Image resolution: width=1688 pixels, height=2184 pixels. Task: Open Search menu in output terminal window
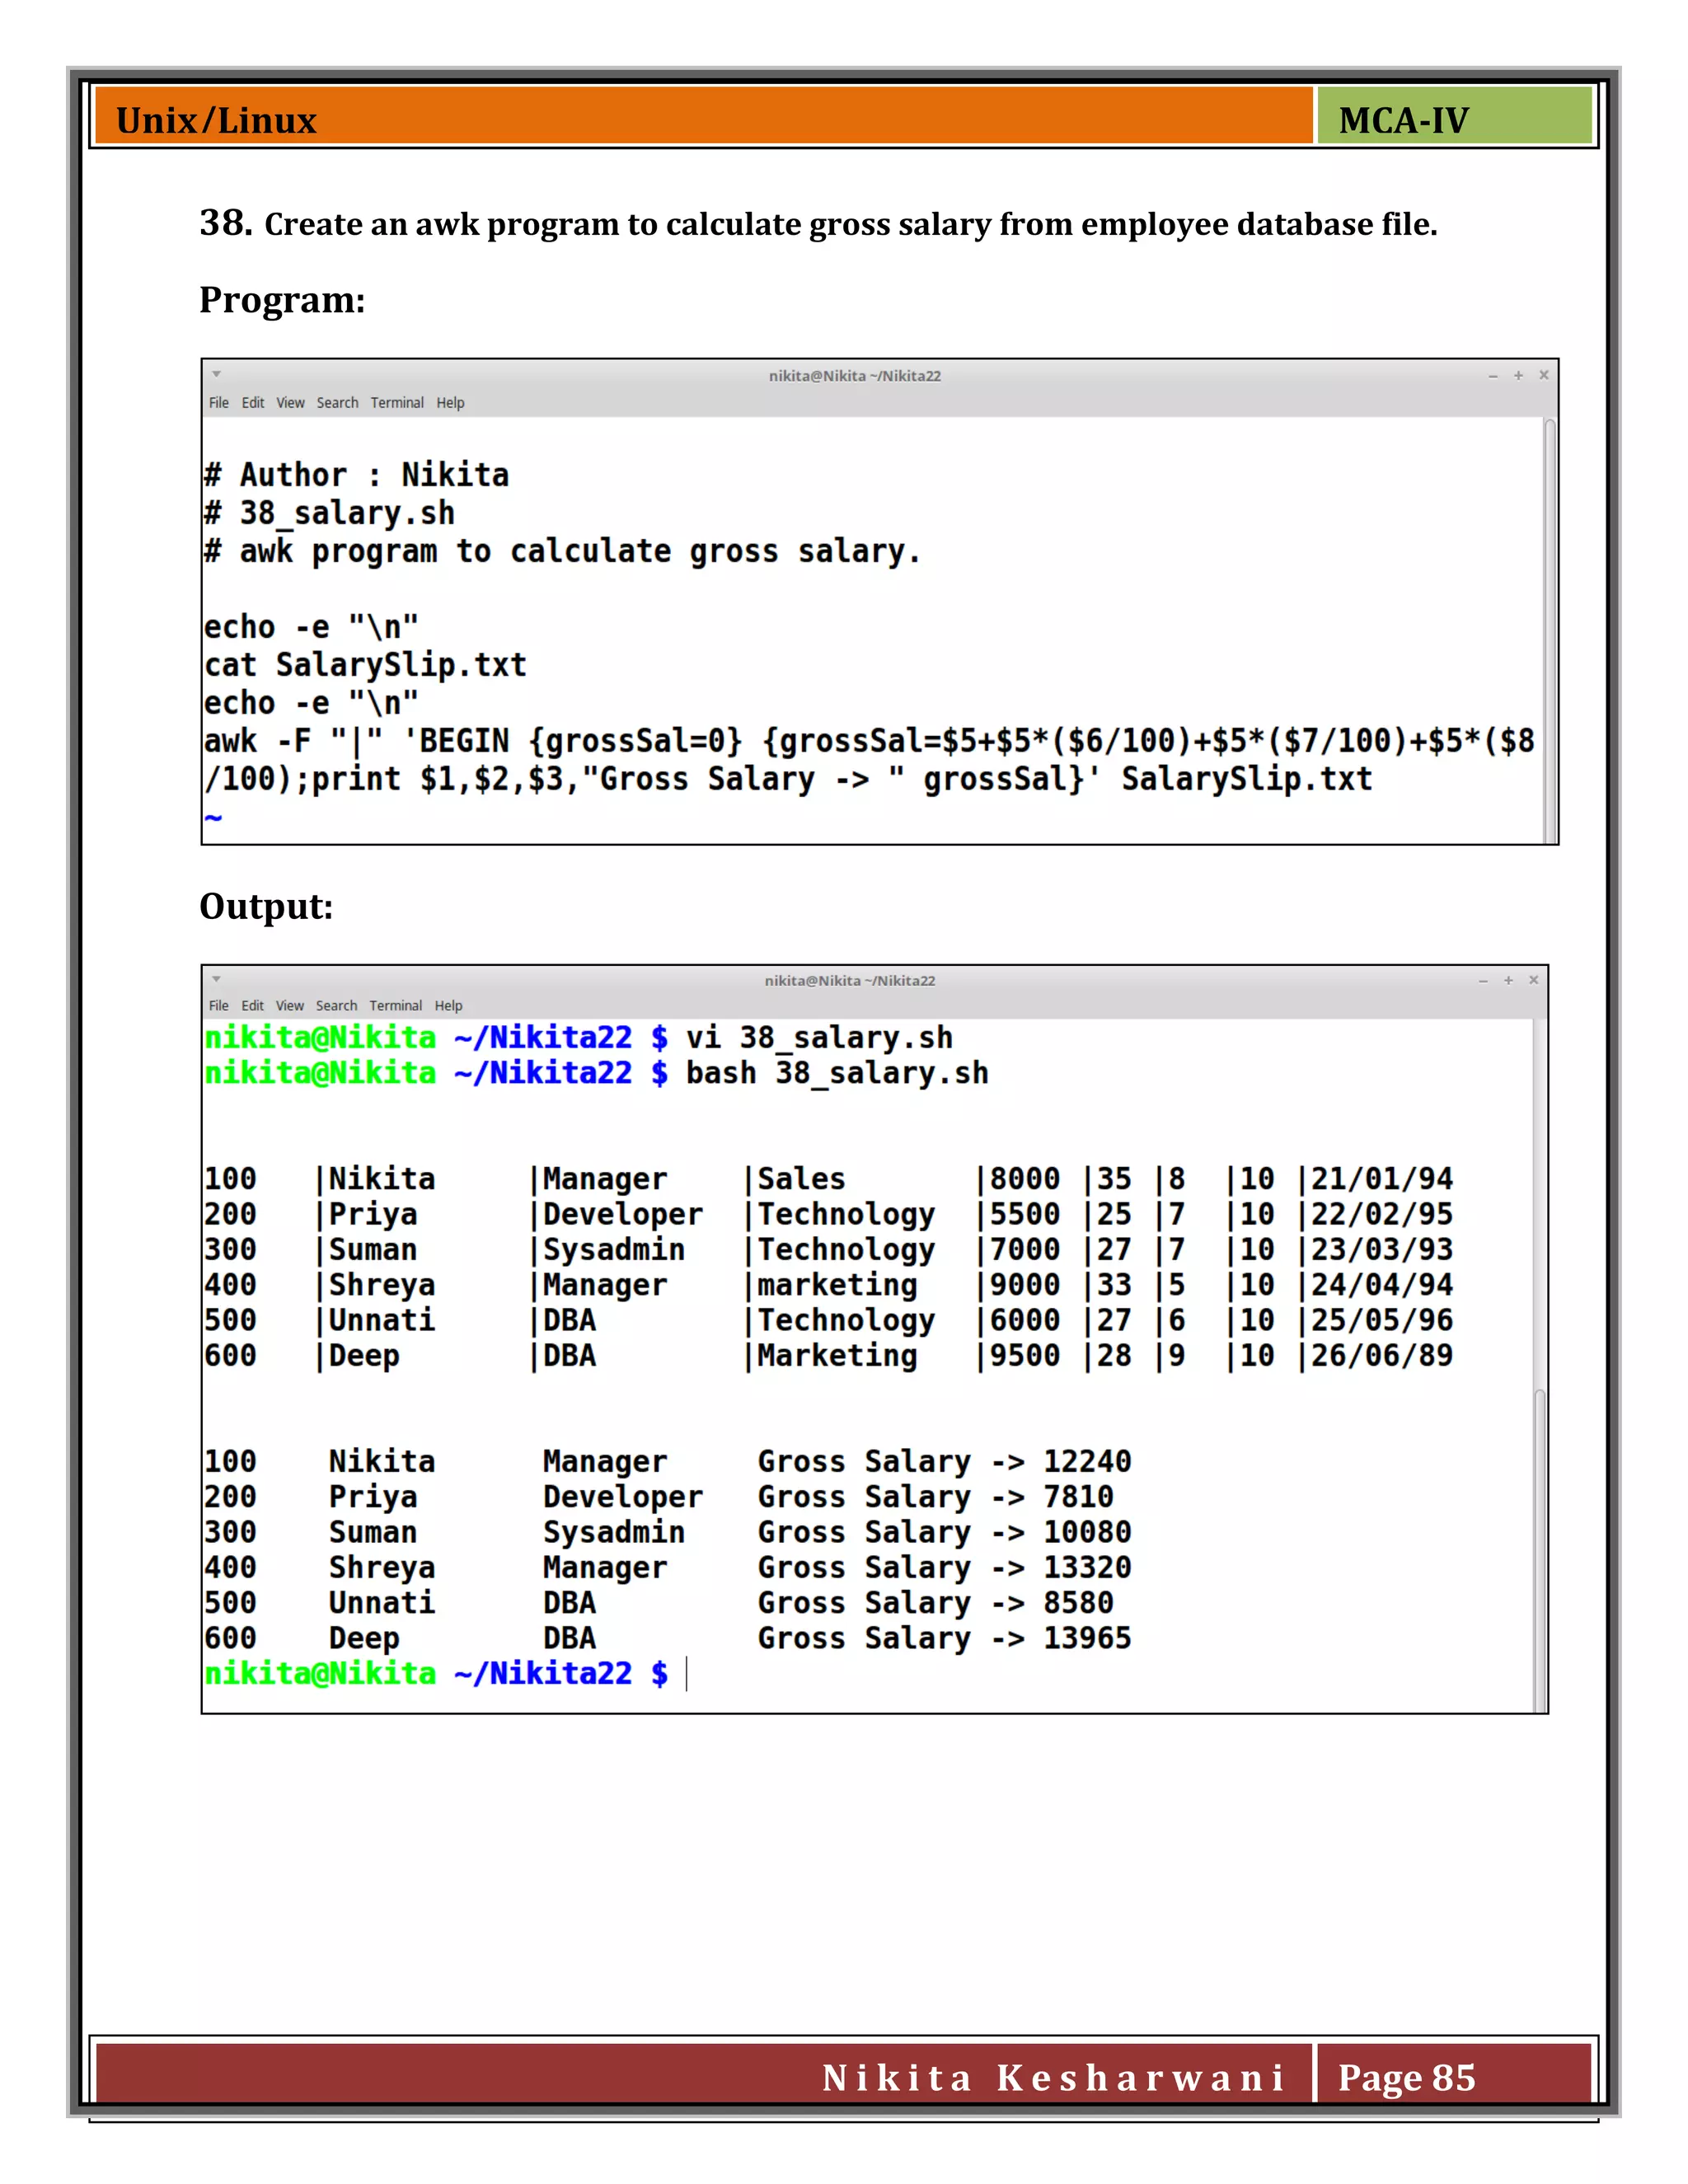click(336, 1006)
